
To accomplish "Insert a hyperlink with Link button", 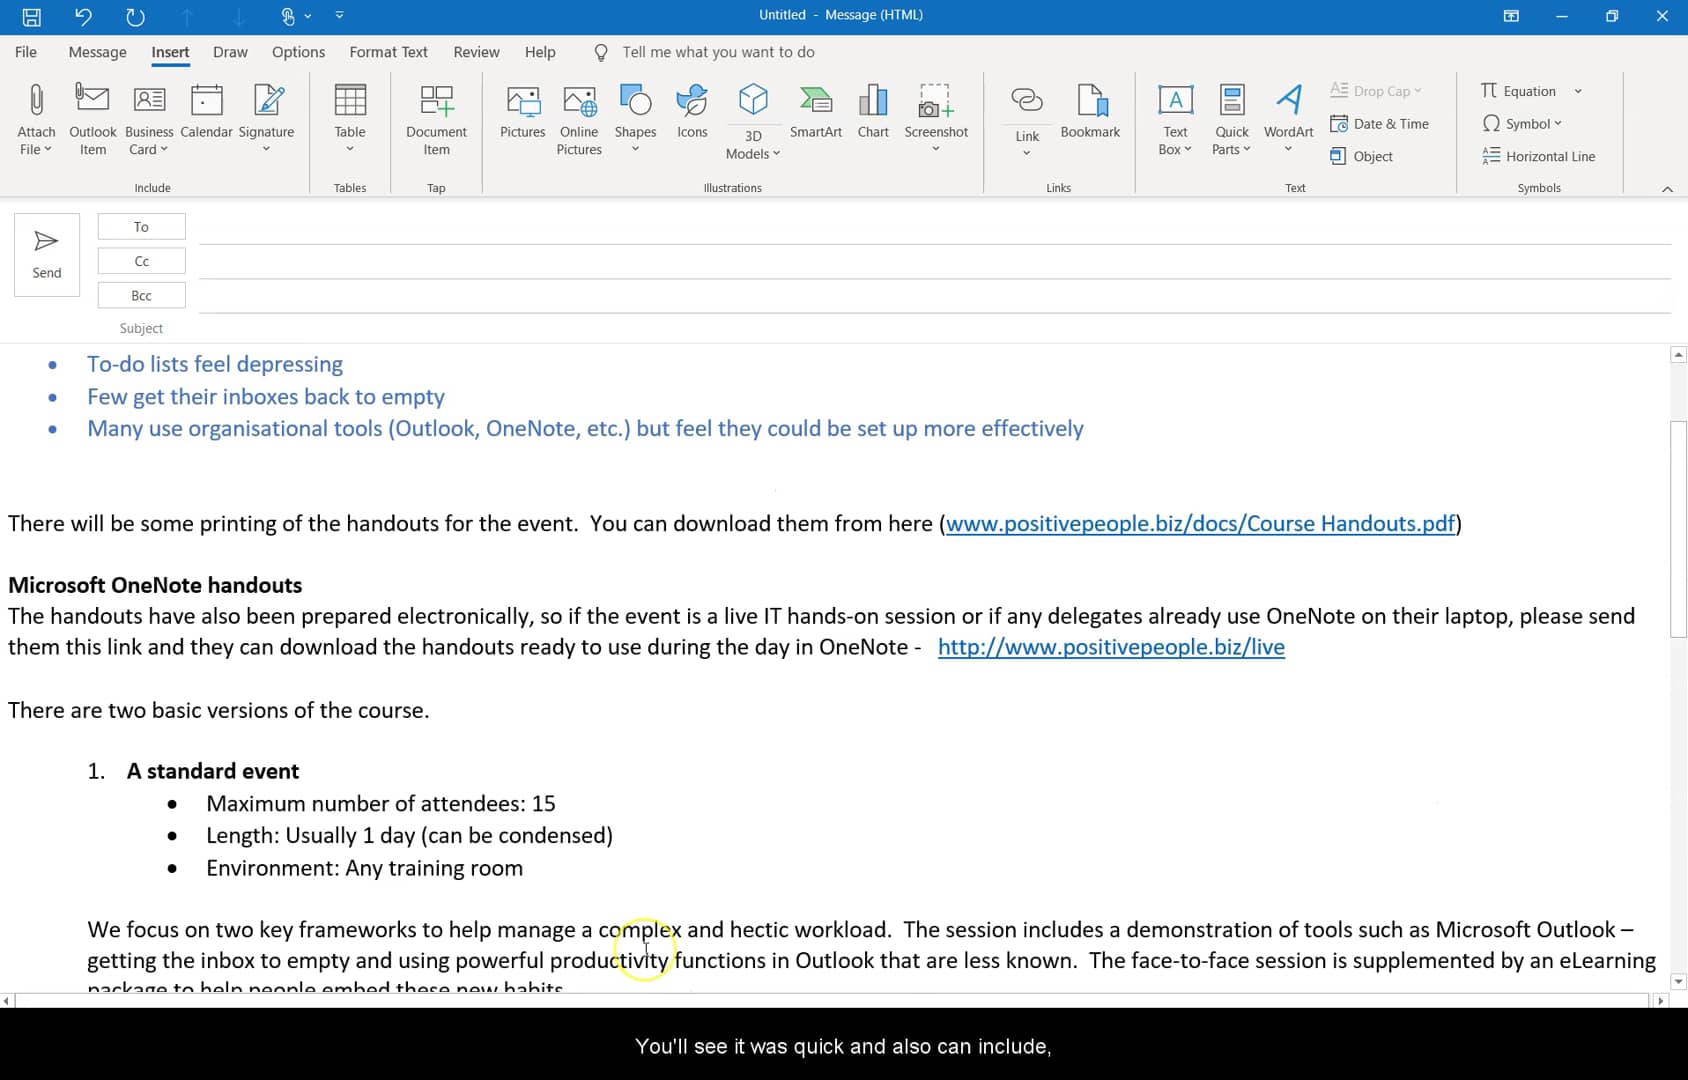I will 1027,105.
